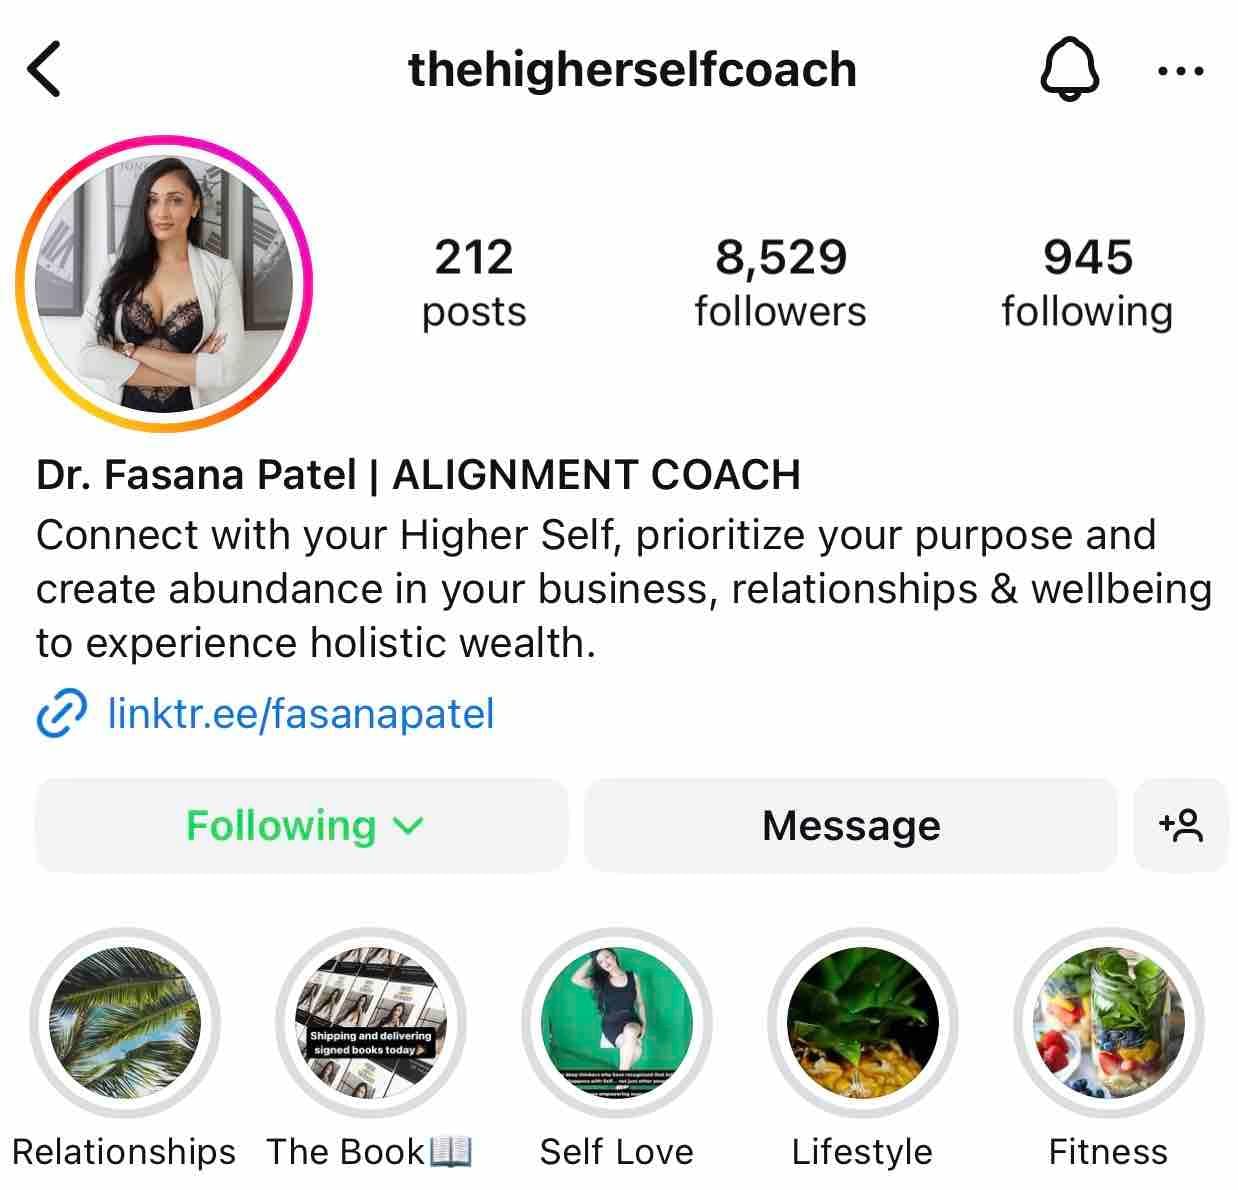Image resolution: width=1238 pixels, height=1190 pixels.
Task: Tap thehigherselfcoach username title
Action: click(632, 70)
